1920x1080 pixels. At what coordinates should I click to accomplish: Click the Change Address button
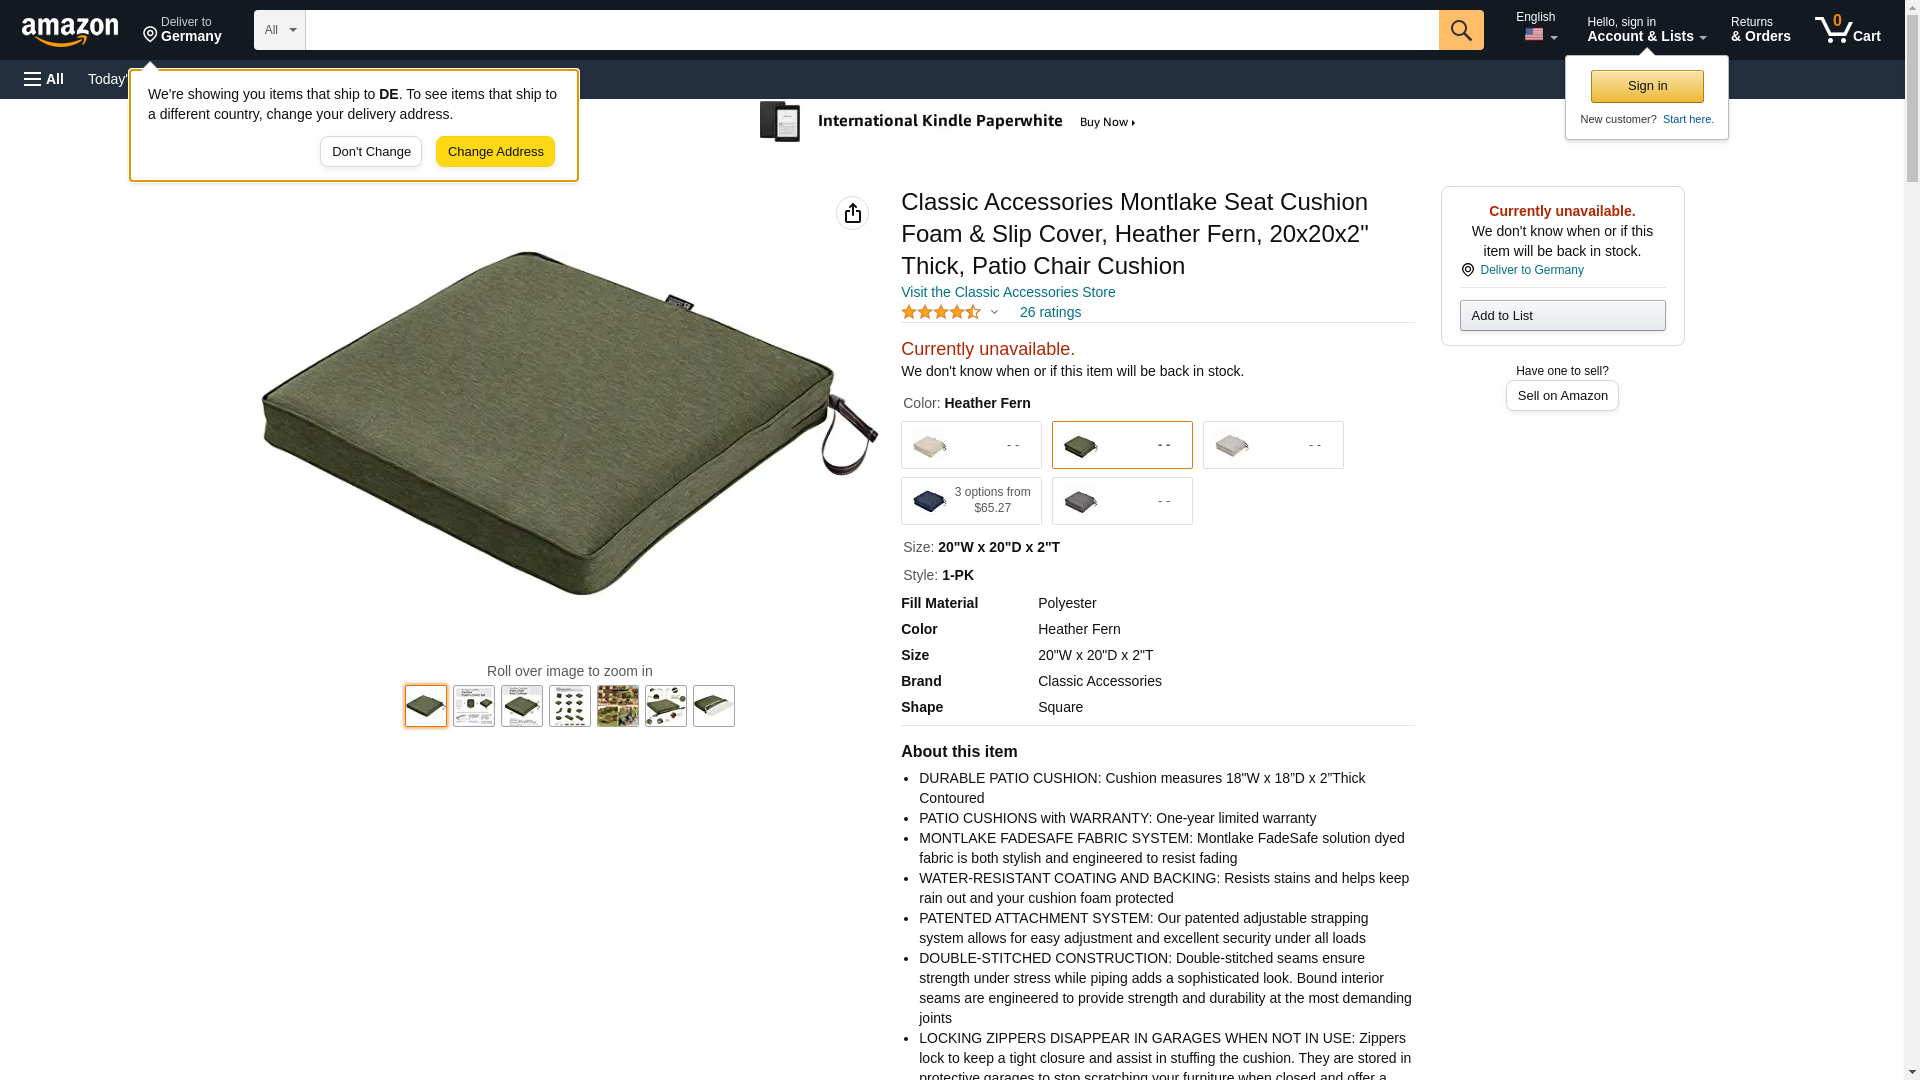click(495, 152)
